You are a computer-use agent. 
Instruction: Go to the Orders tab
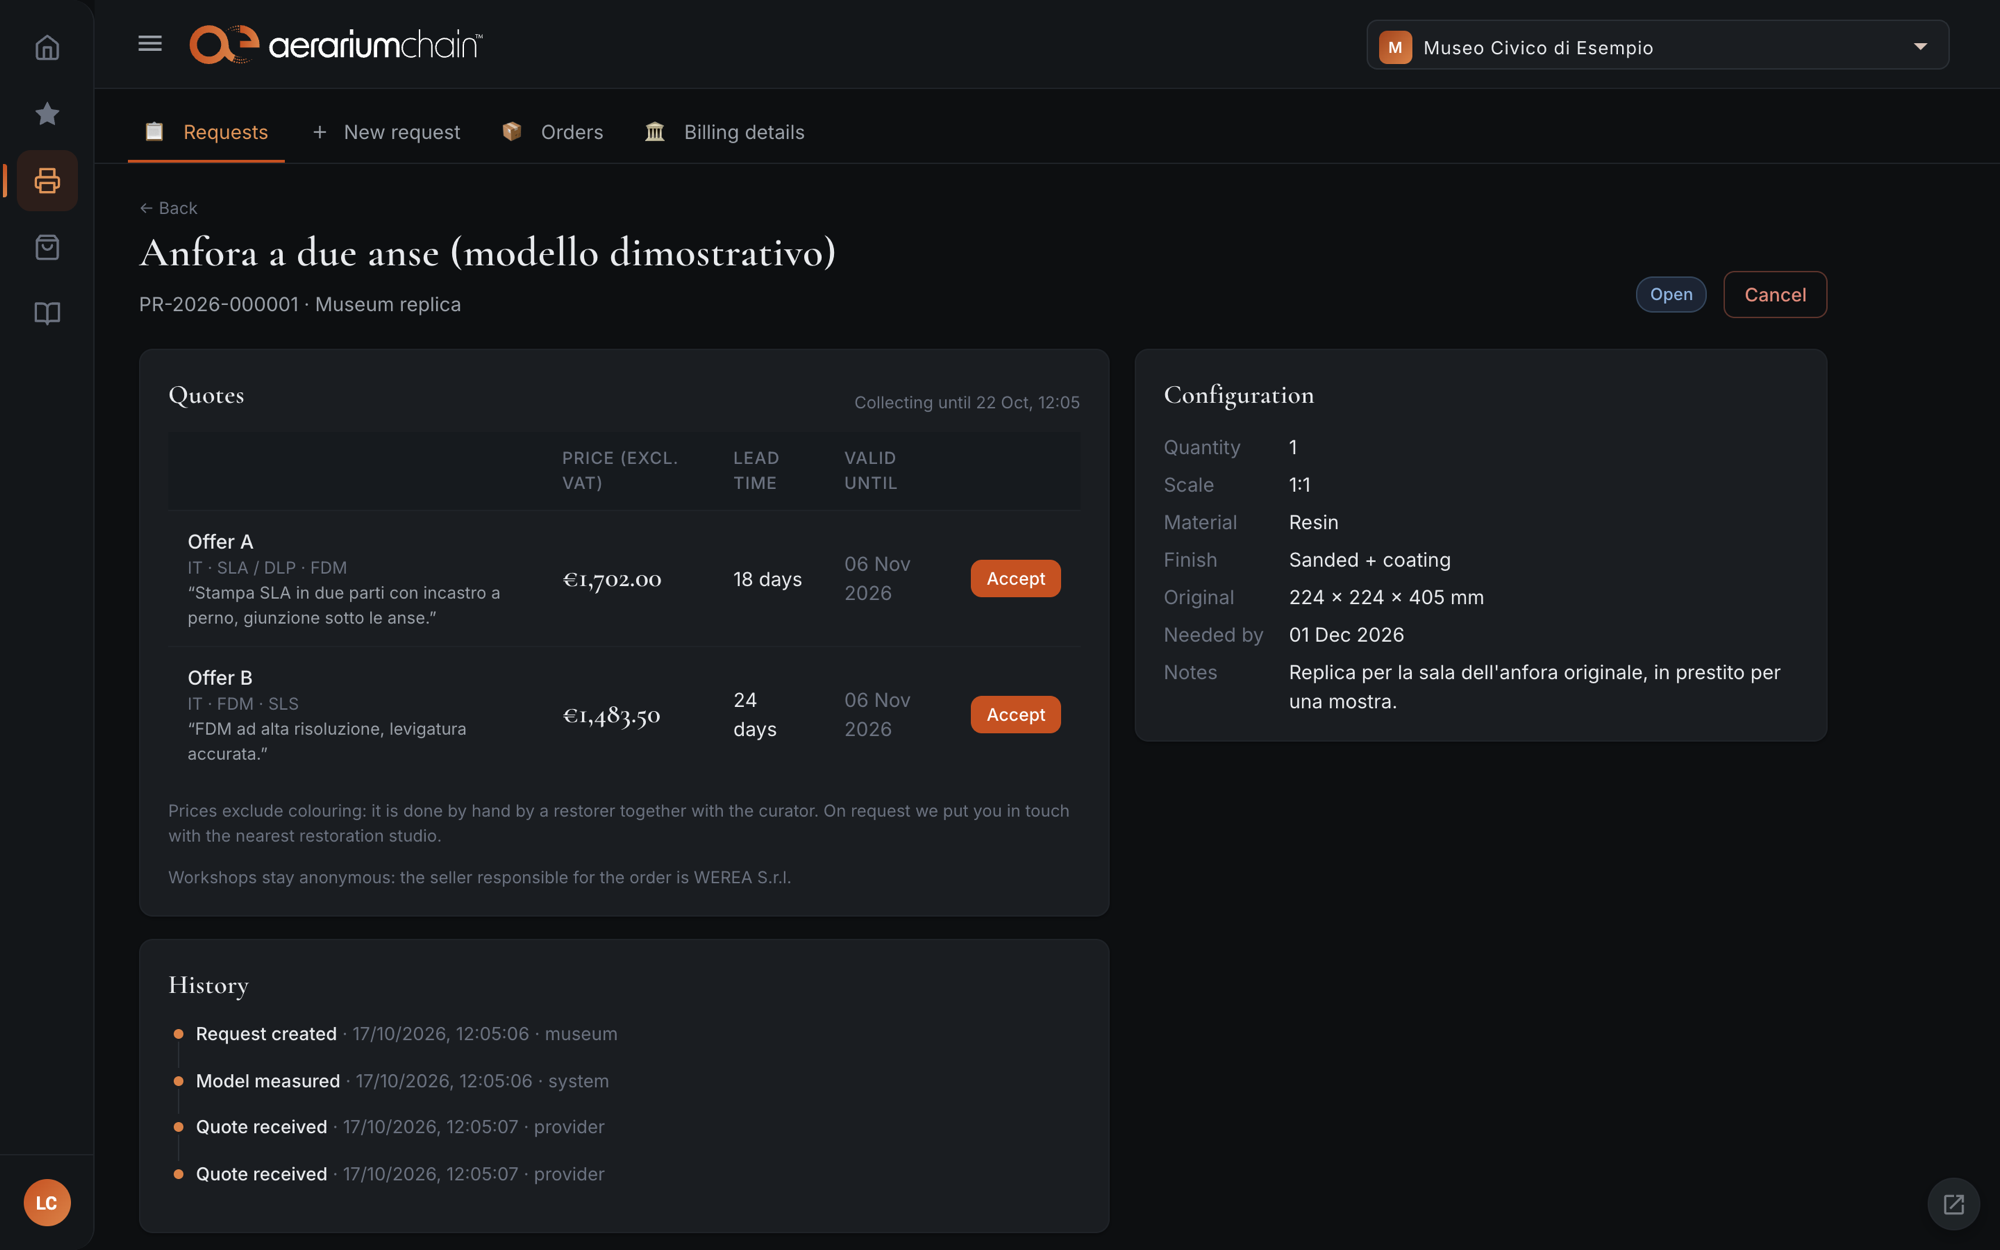(x=552, y=132)
